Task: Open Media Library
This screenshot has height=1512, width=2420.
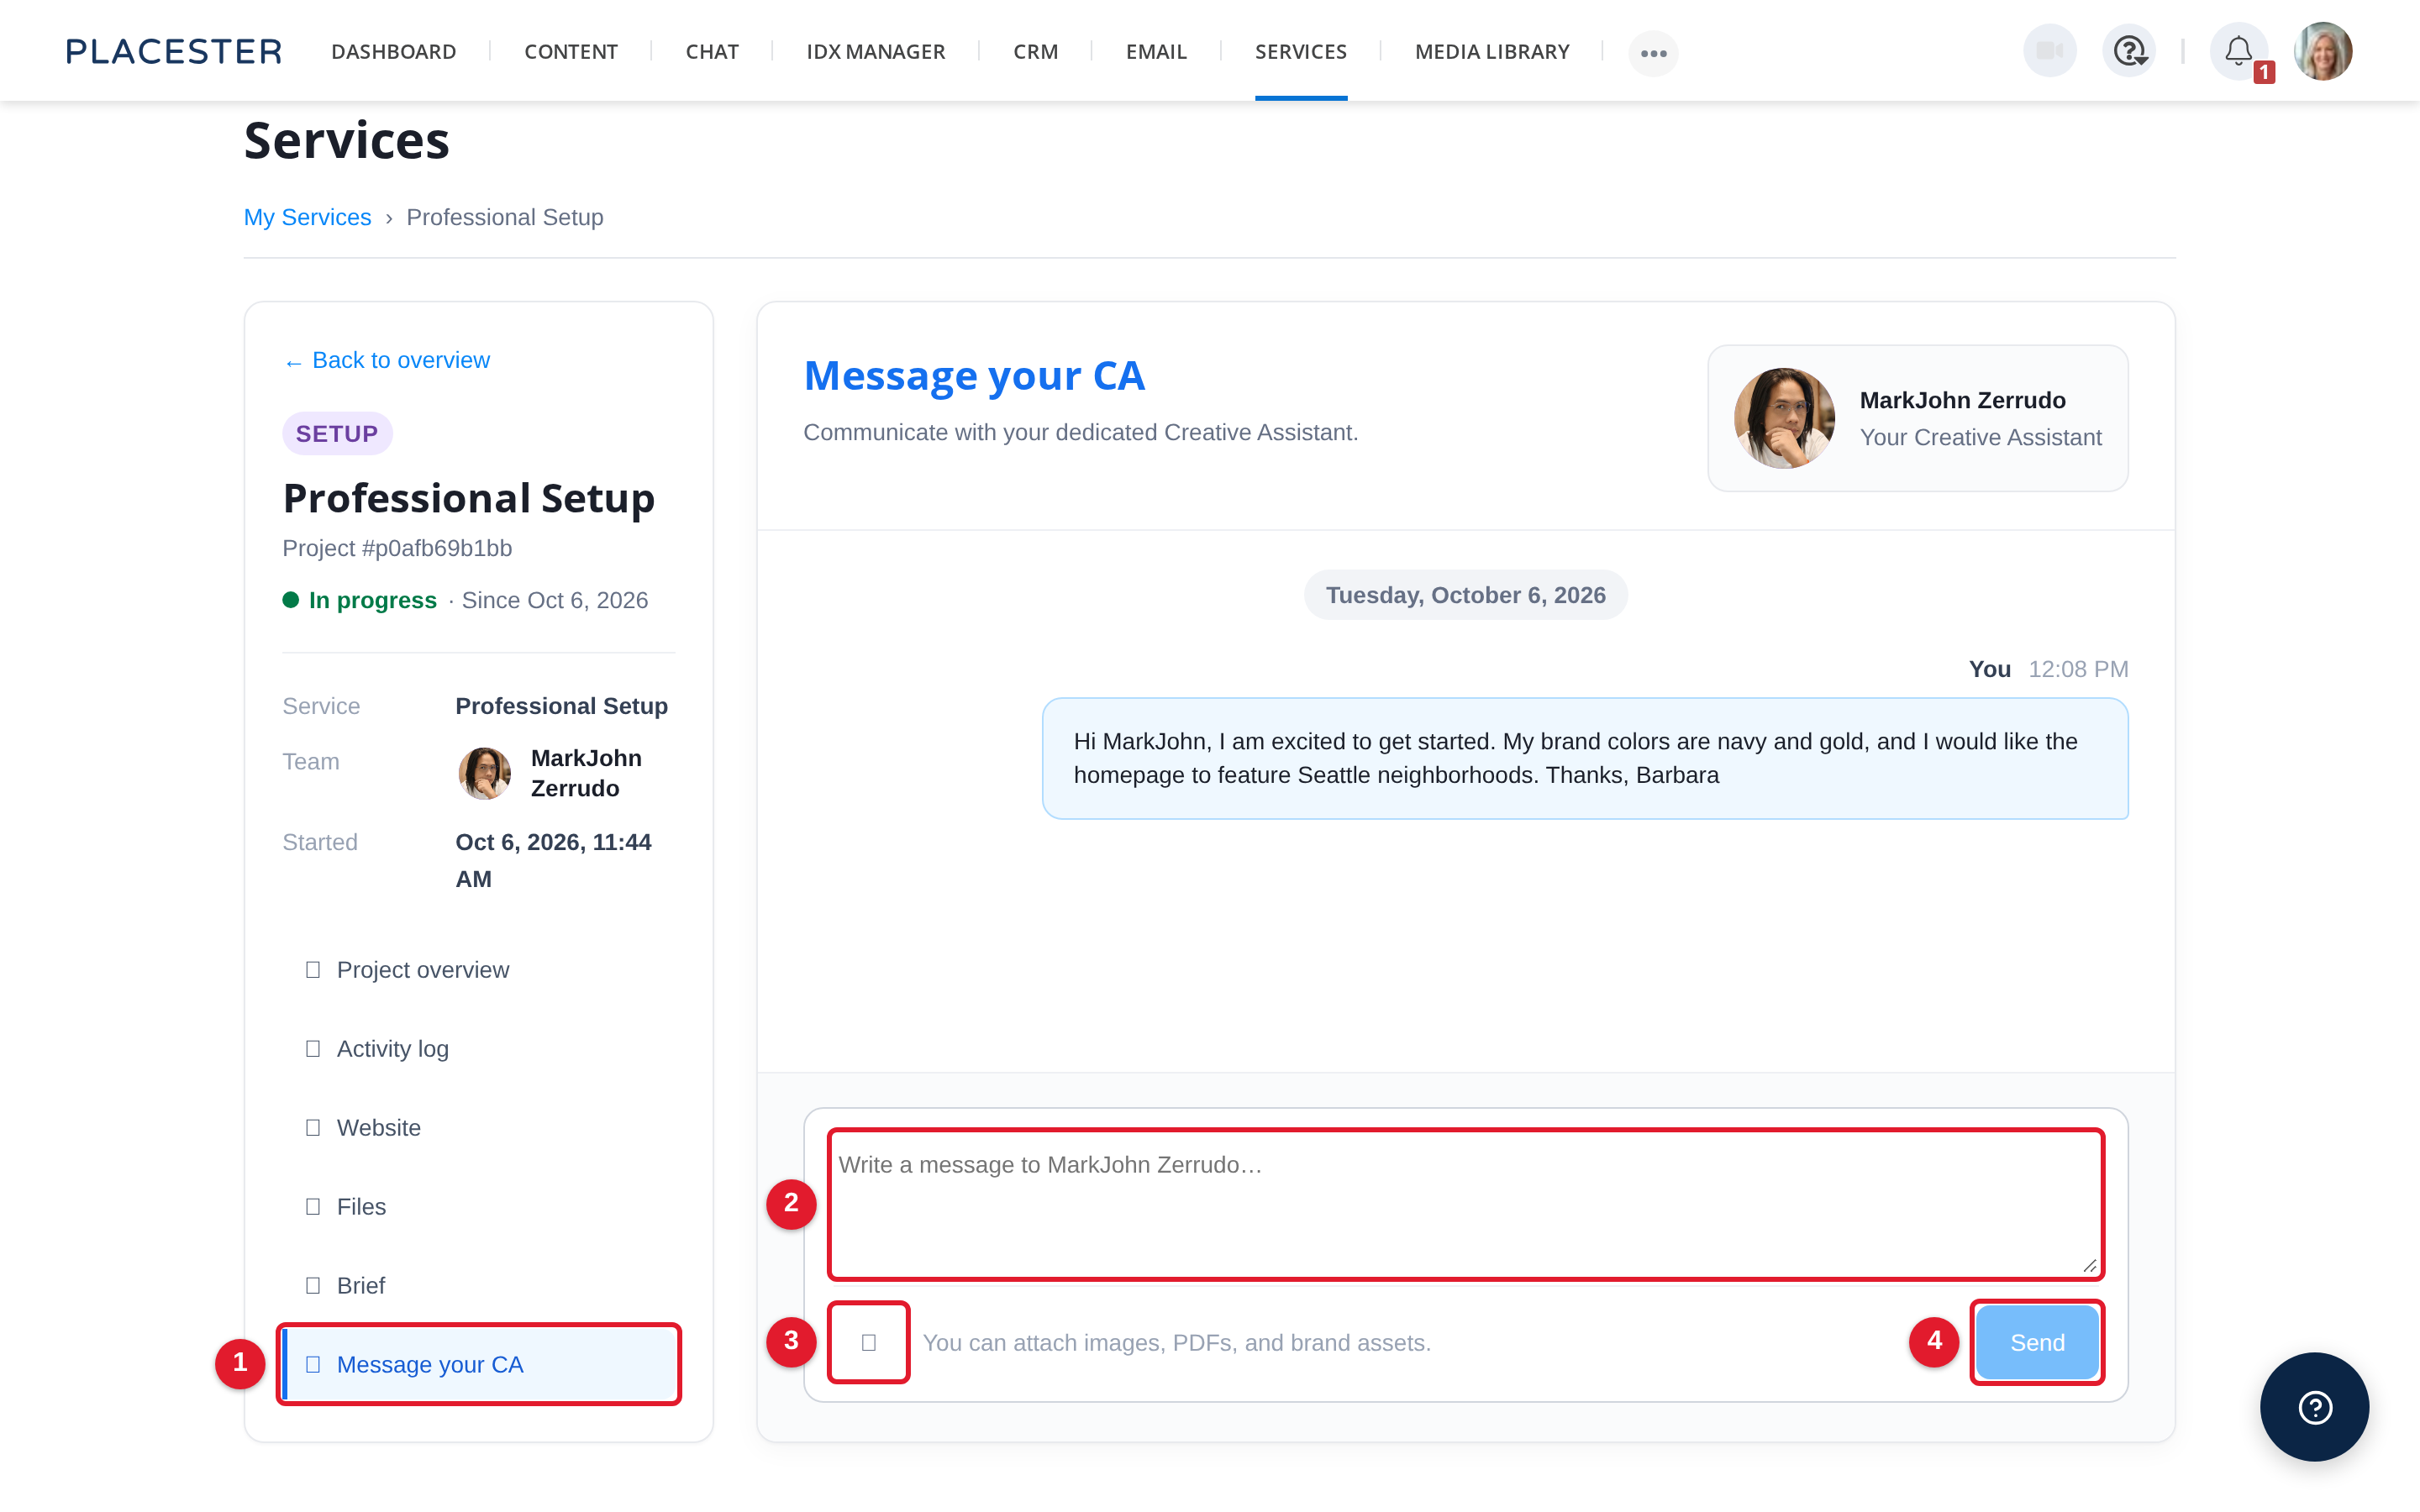Action: pos(1492,52)
